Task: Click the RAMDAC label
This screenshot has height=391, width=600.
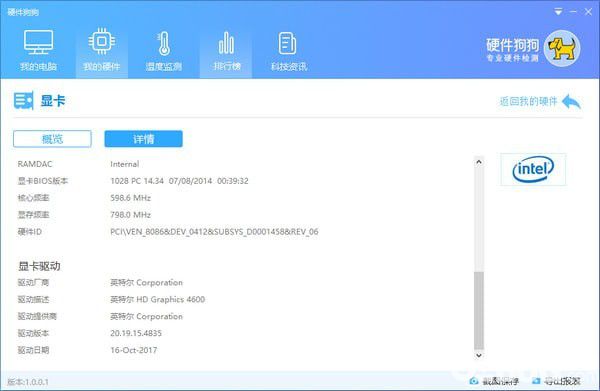Action: [35, 164]
